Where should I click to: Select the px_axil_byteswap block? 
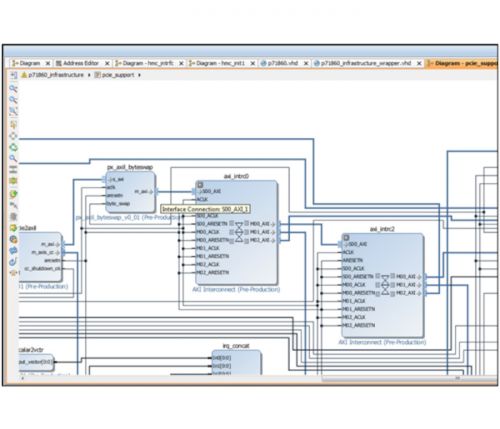pos(131,192)
